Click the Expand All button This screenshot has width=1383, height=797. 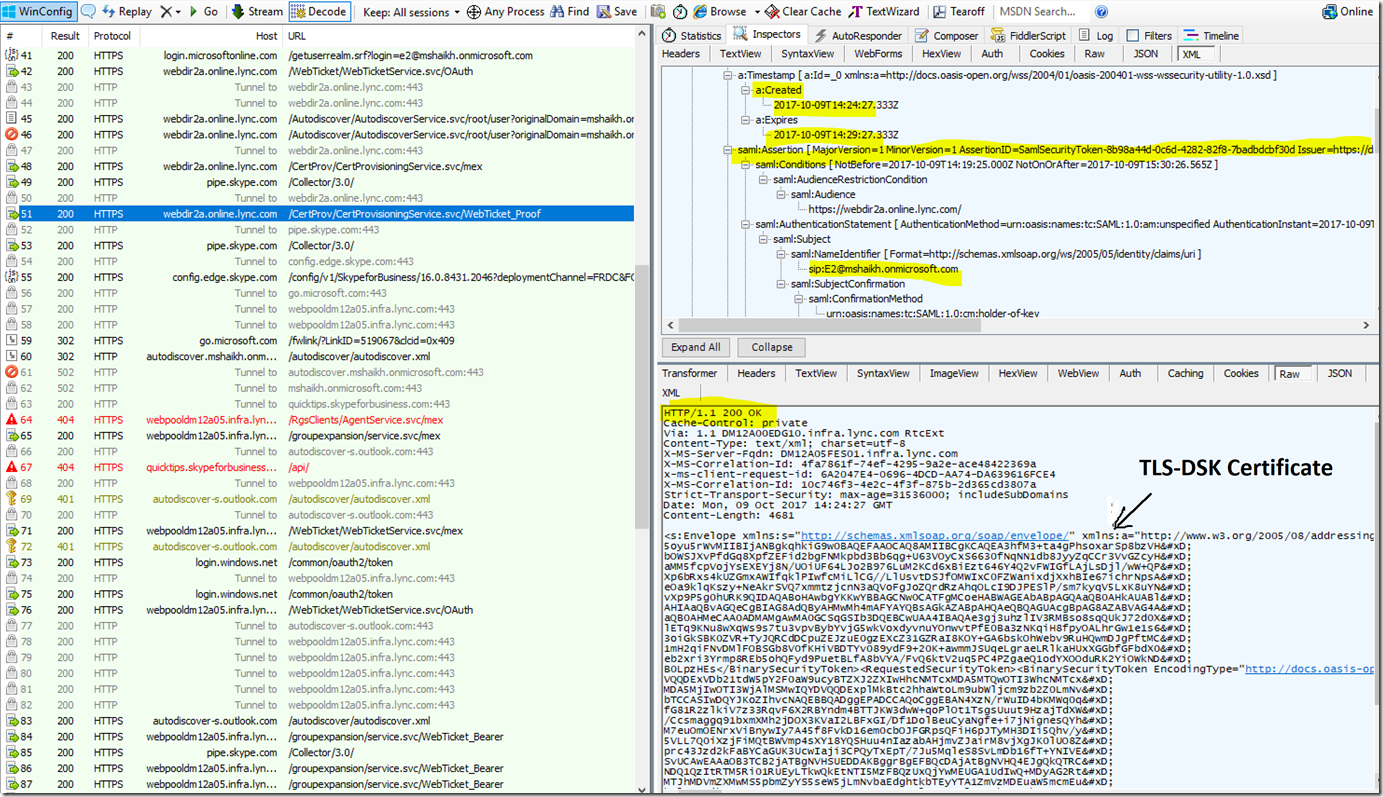[x=696, y=347]
